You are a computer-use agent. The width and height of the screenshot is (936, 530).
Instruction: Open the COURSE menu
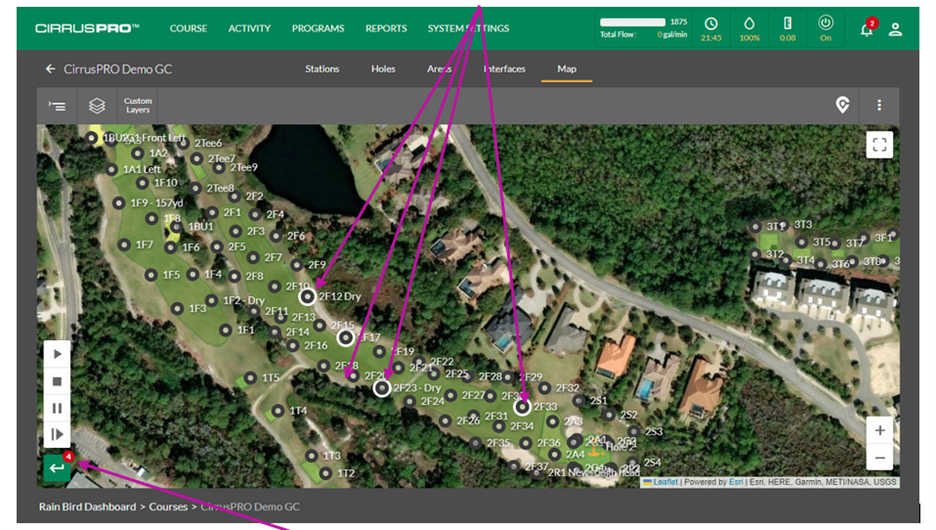pyautogui.click(x=188, y=28)
